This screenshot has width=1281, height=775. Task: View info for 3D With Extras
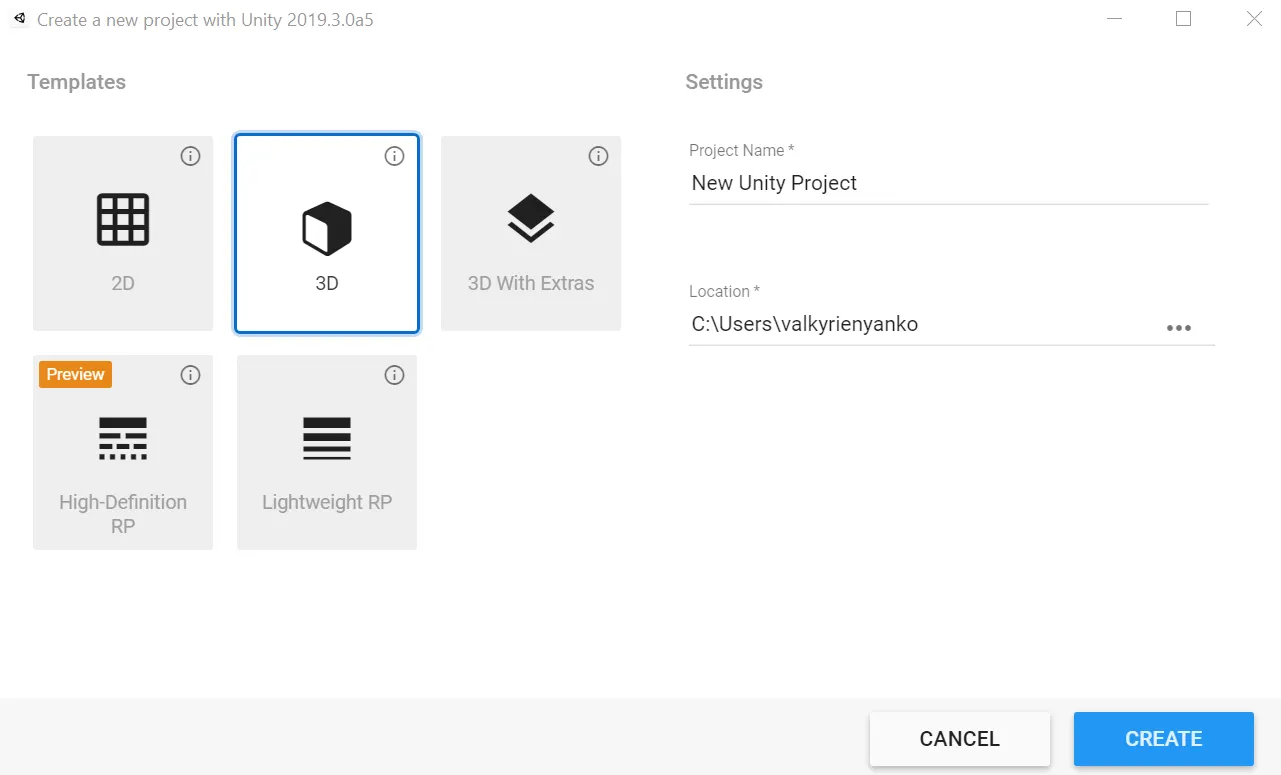[x=598, y=156]
